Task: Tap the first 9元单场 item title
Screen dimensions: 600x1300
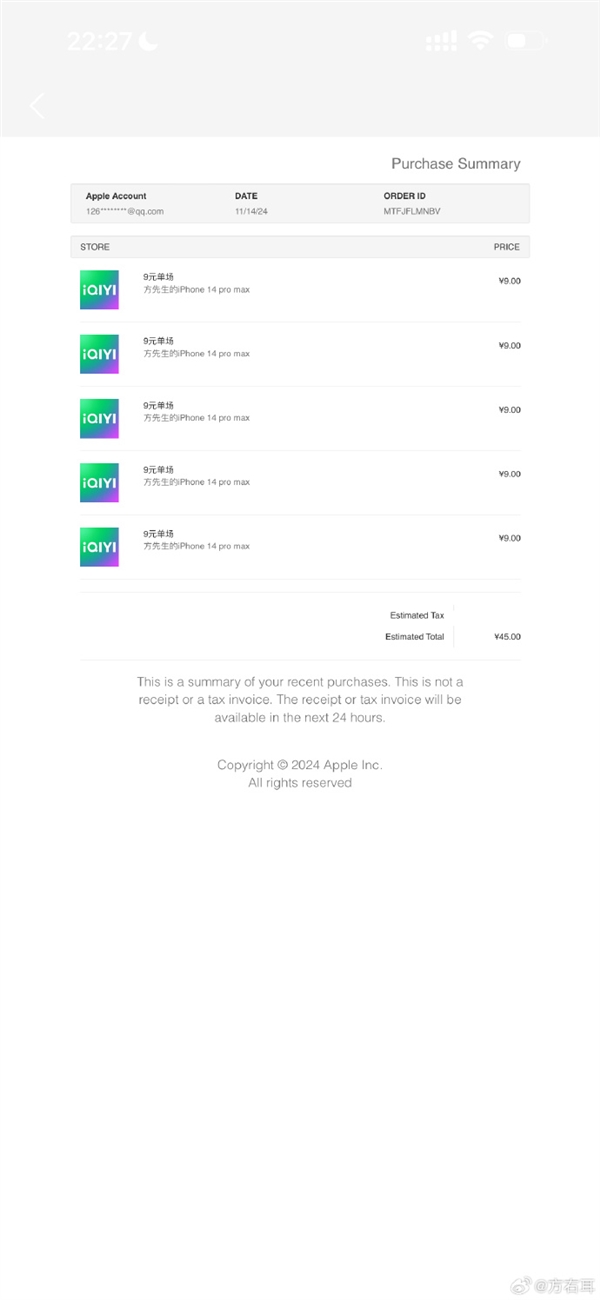Action: 158,276
